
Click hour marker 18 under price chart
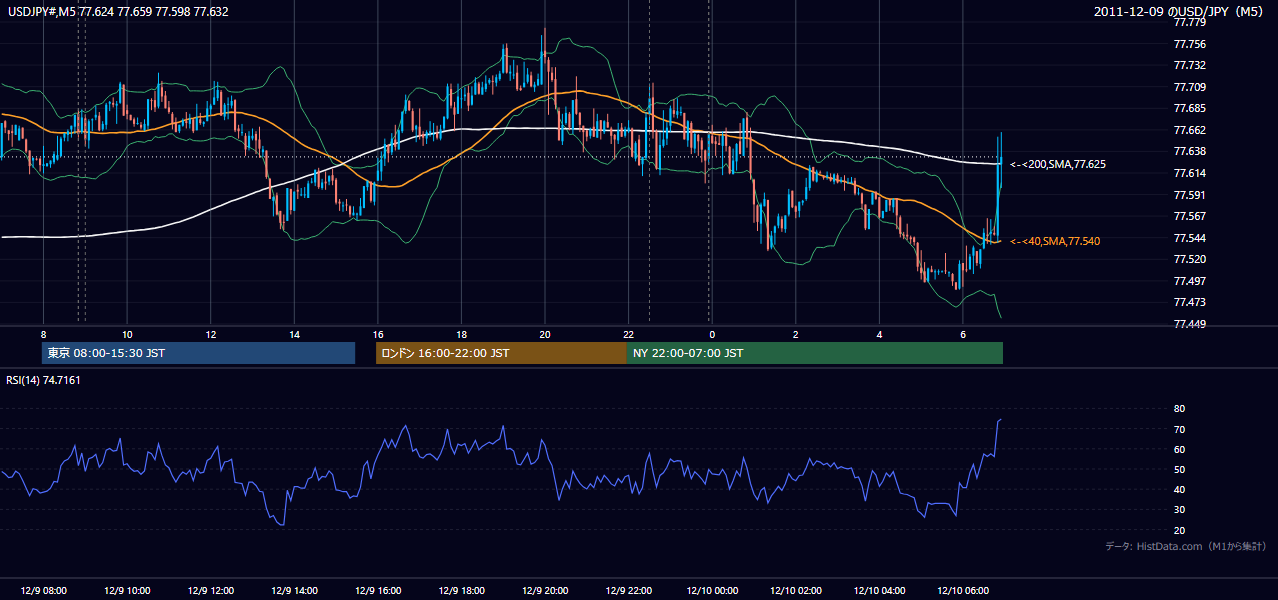pyautogui.click(x=461, y=333)
